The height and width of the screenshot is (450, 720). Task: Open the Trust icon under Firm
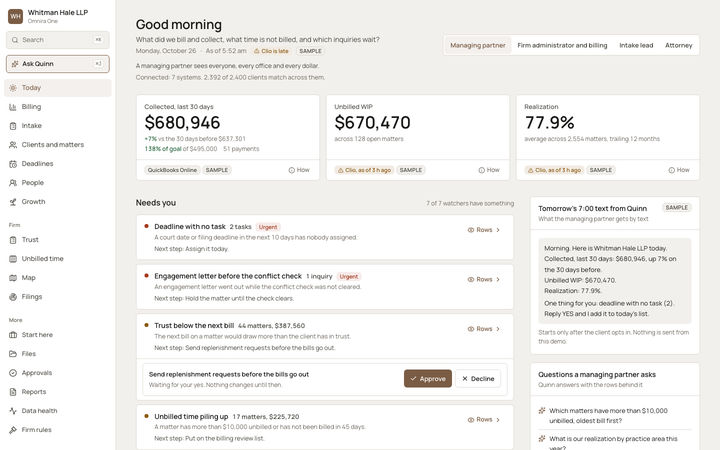(13, 240)
